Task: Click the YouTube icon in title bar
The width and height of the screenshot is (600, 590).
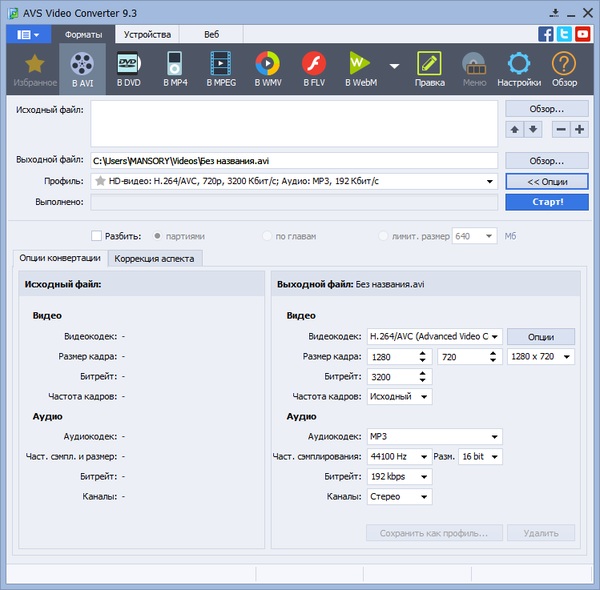Action: coord(582,33)
